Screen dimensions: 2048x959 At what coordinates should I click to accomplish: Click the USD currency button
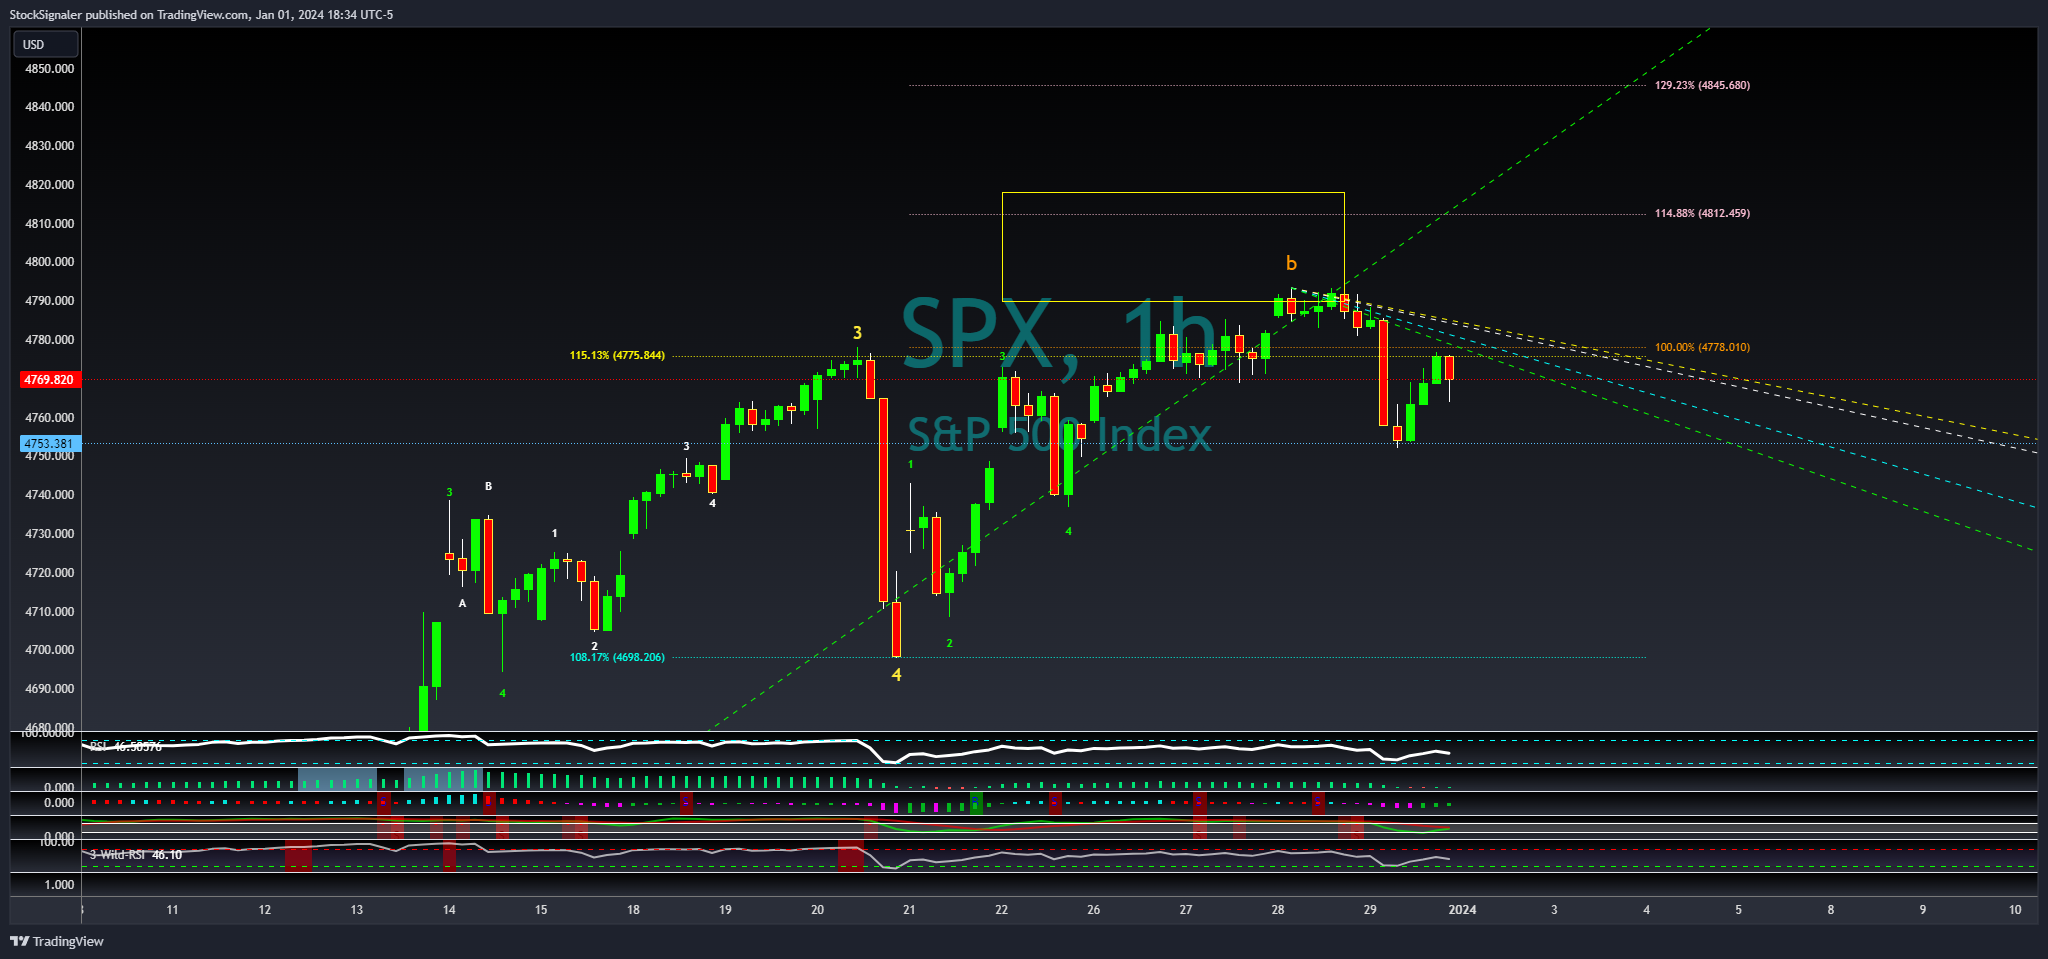[45, 44]
